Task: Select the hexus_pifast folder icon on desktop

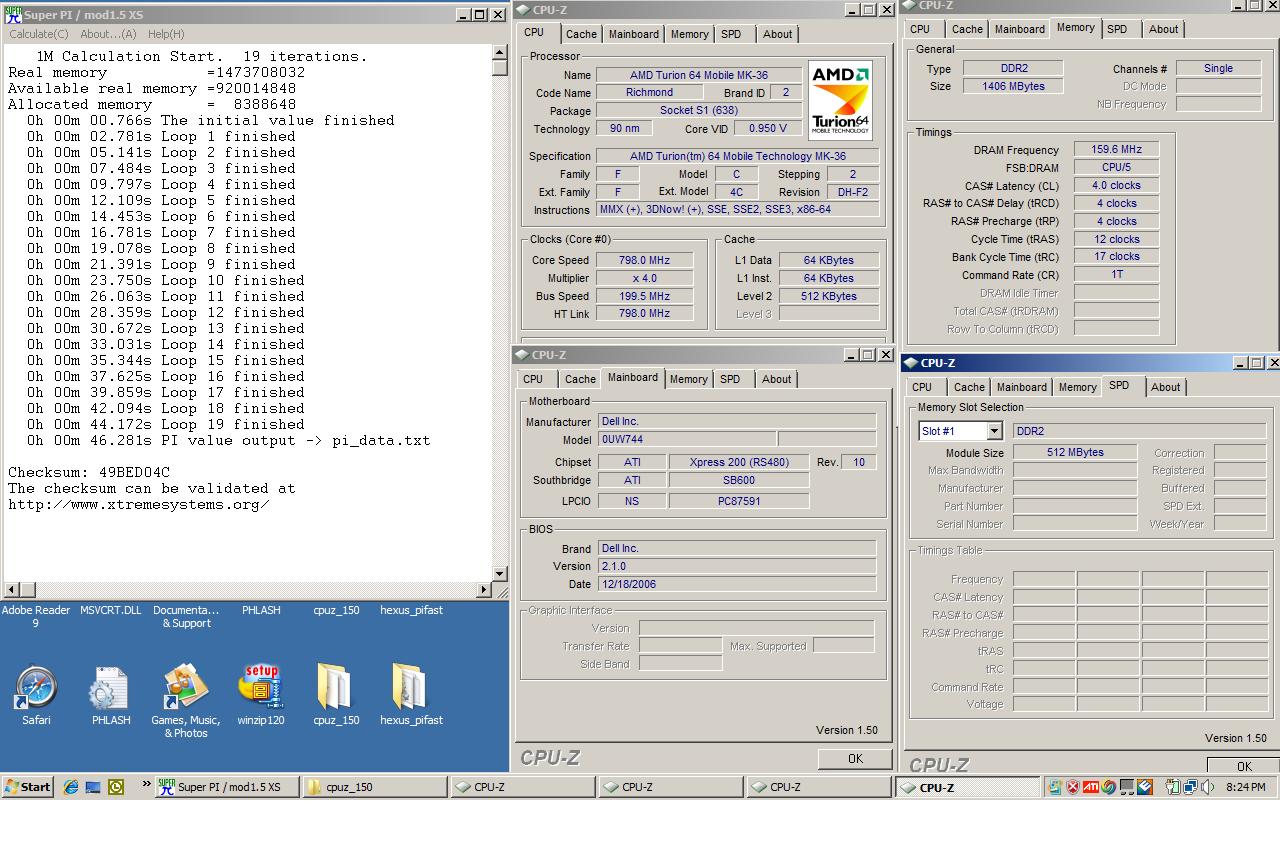Action: point(410,688)
